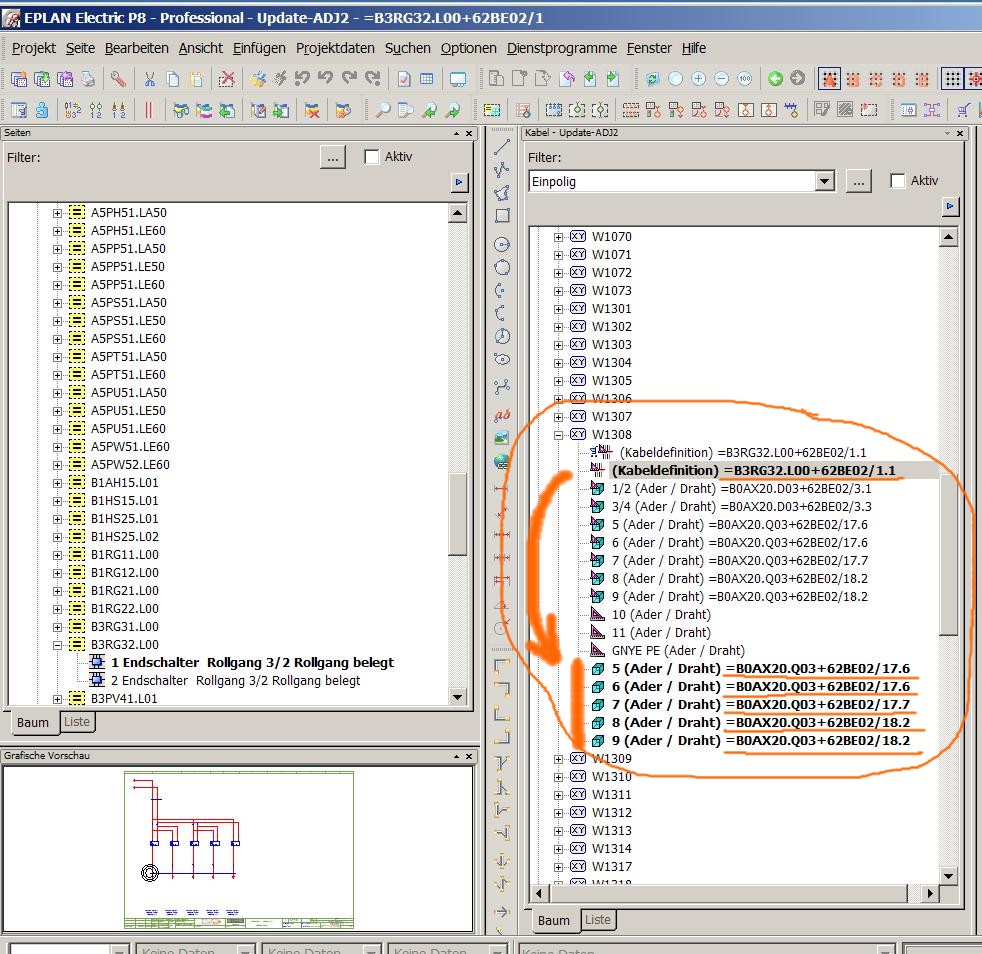Zoom out with the minus magnifier icon
982x954 pixels.
pos(721,79)
